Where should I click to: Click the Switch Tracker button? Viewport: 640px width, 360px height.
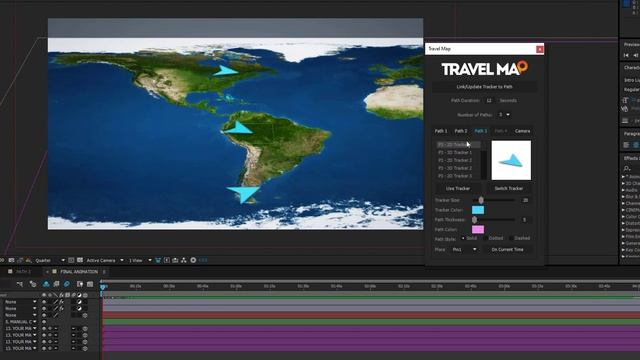(x=509, y=189)
